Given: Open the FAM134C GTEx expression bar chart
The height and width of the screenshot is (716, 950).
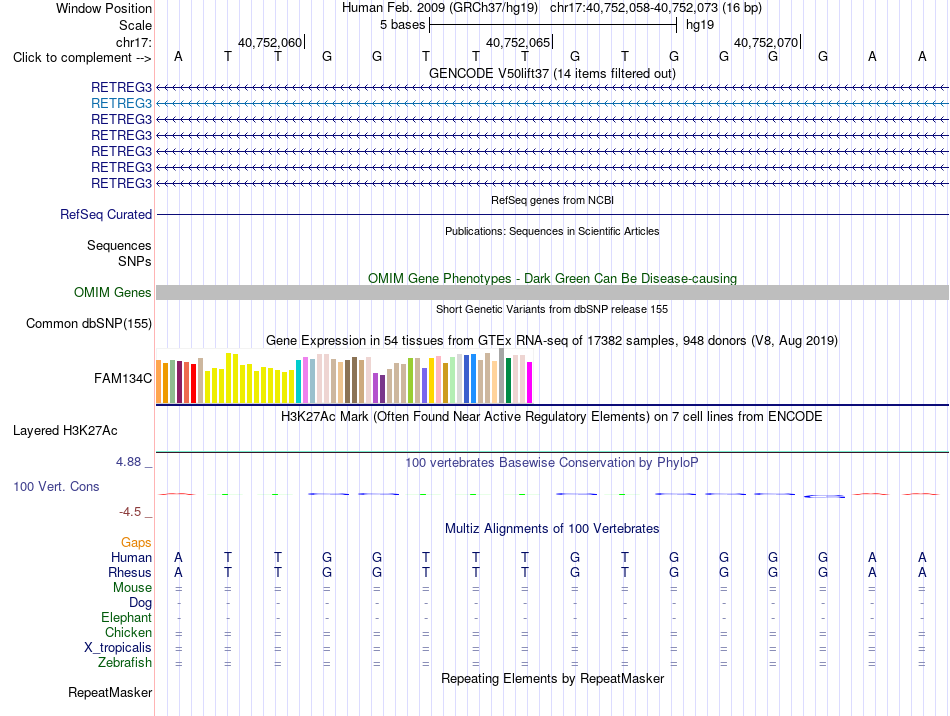Looking at the screenshot, I should coord(344,376).
